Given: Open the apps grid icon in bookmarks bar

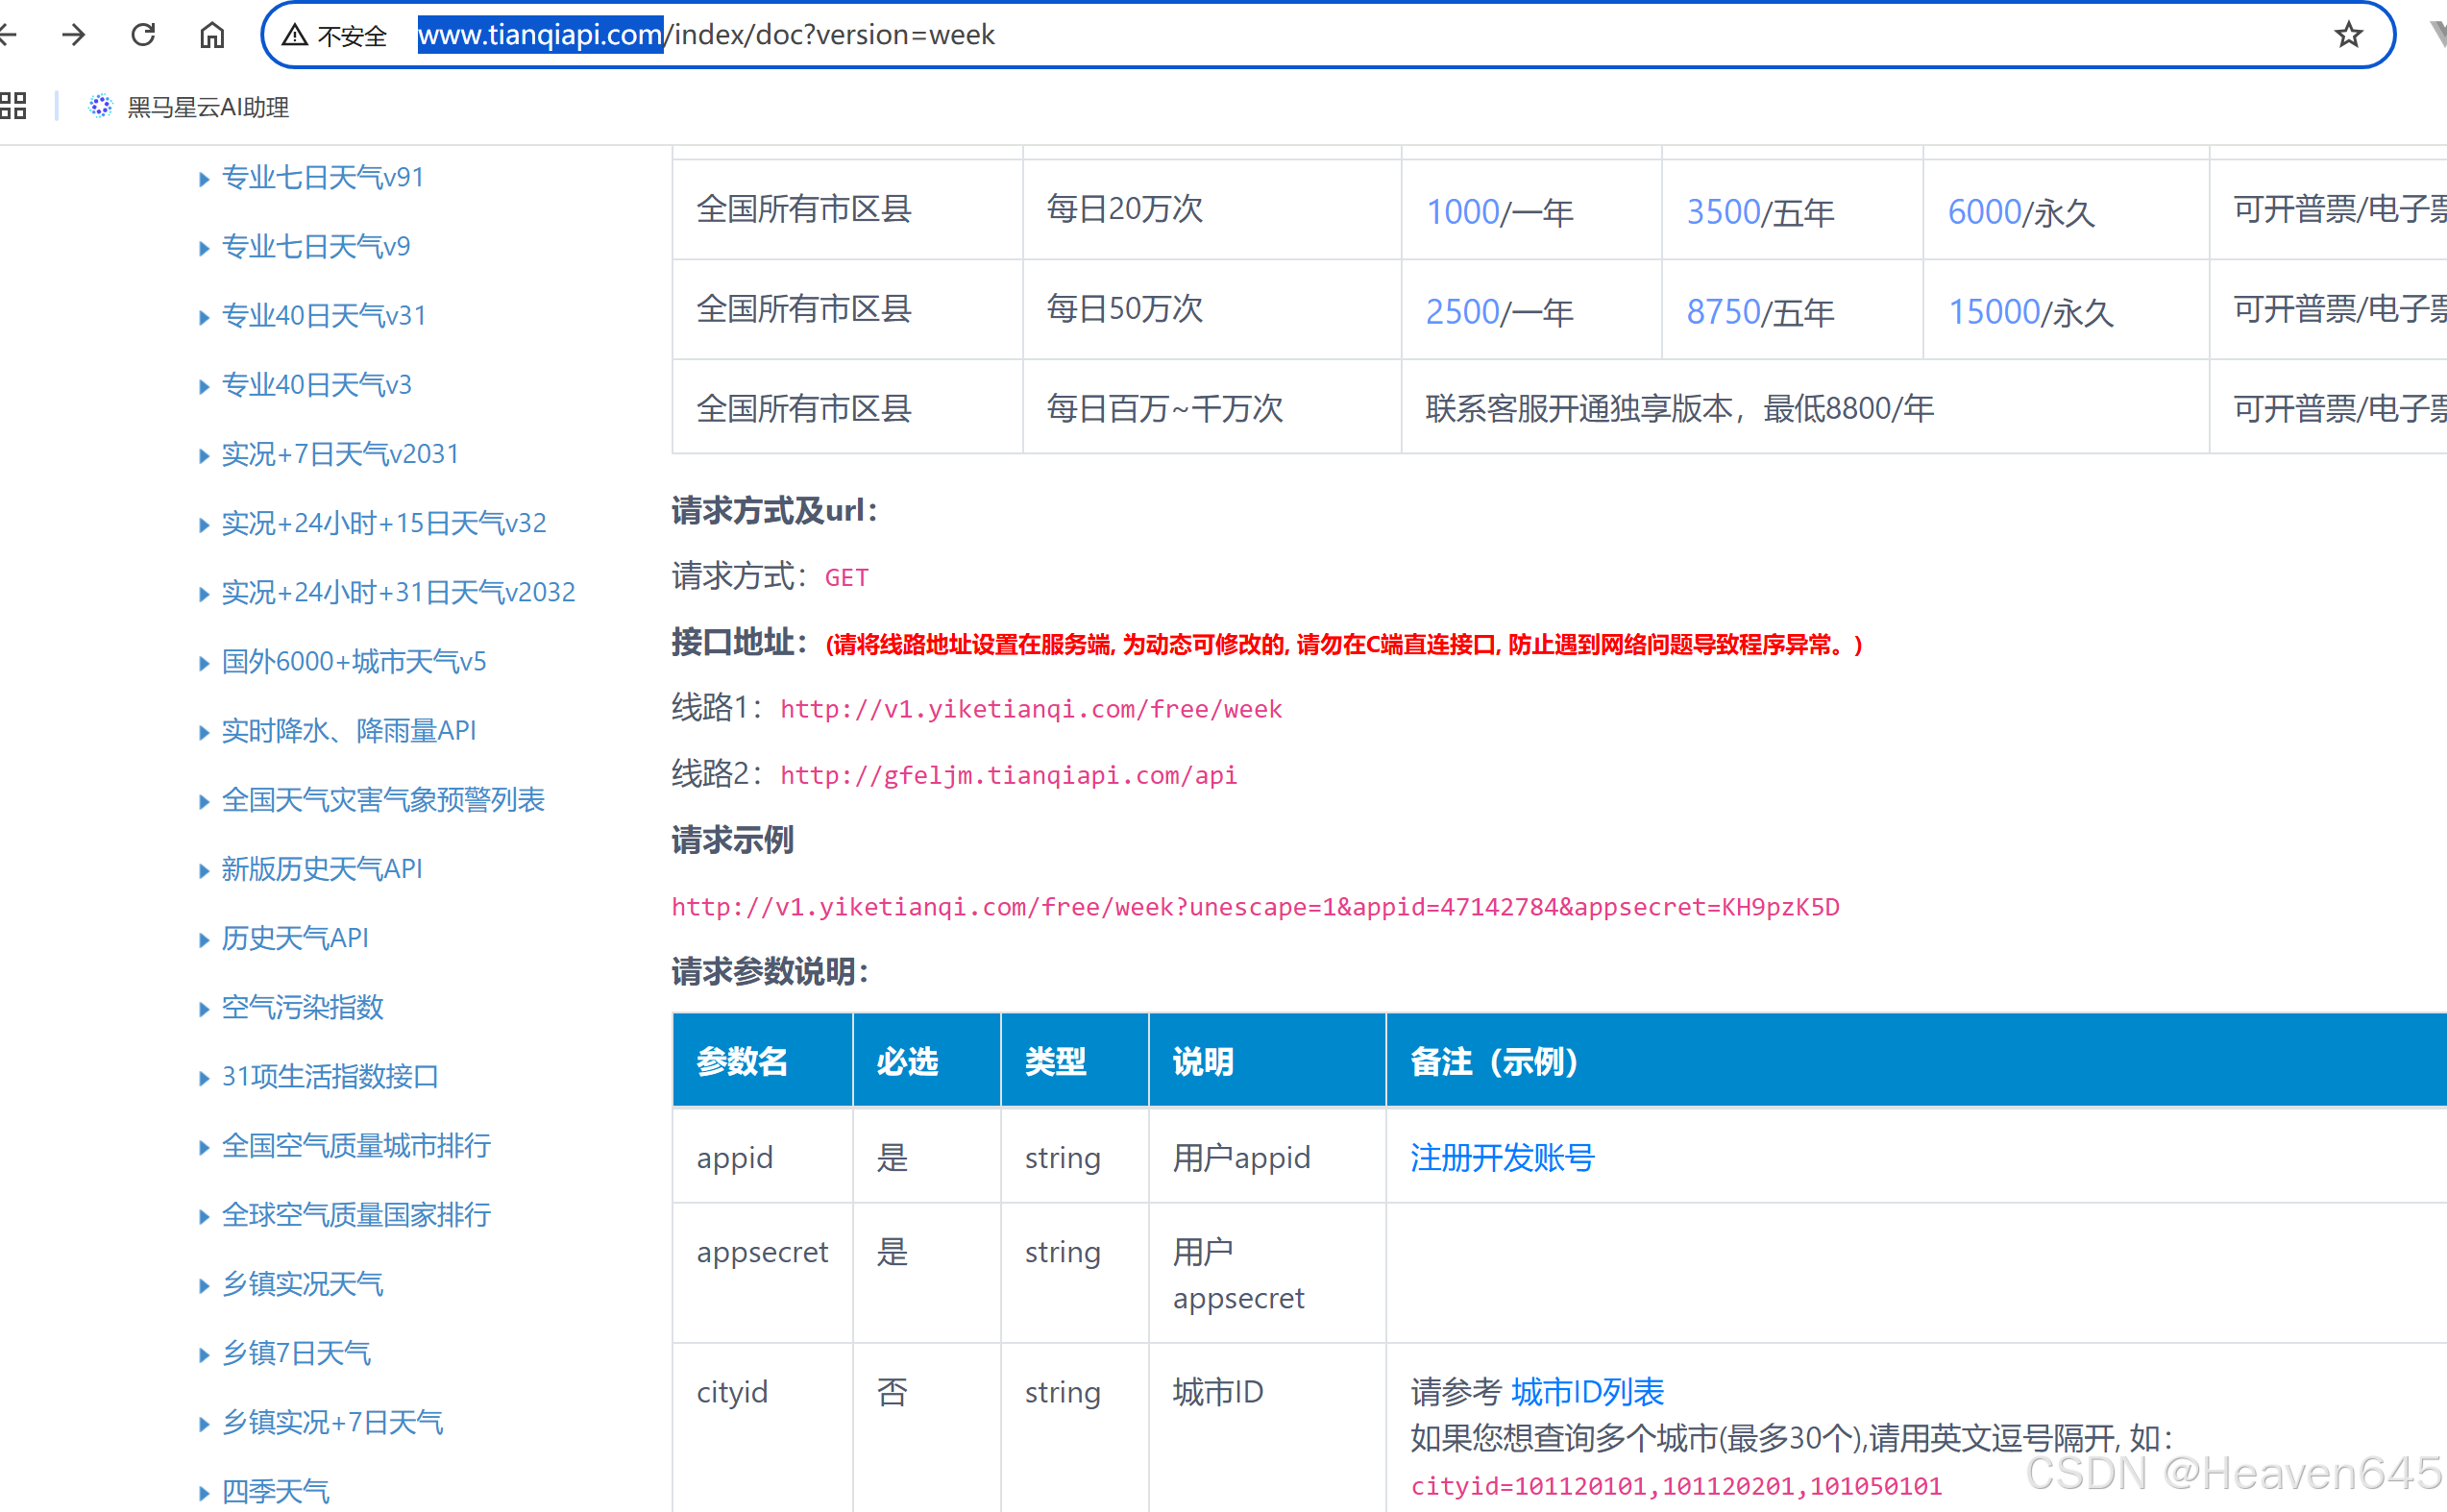Looking at the screenshot, I should [13, 106].
